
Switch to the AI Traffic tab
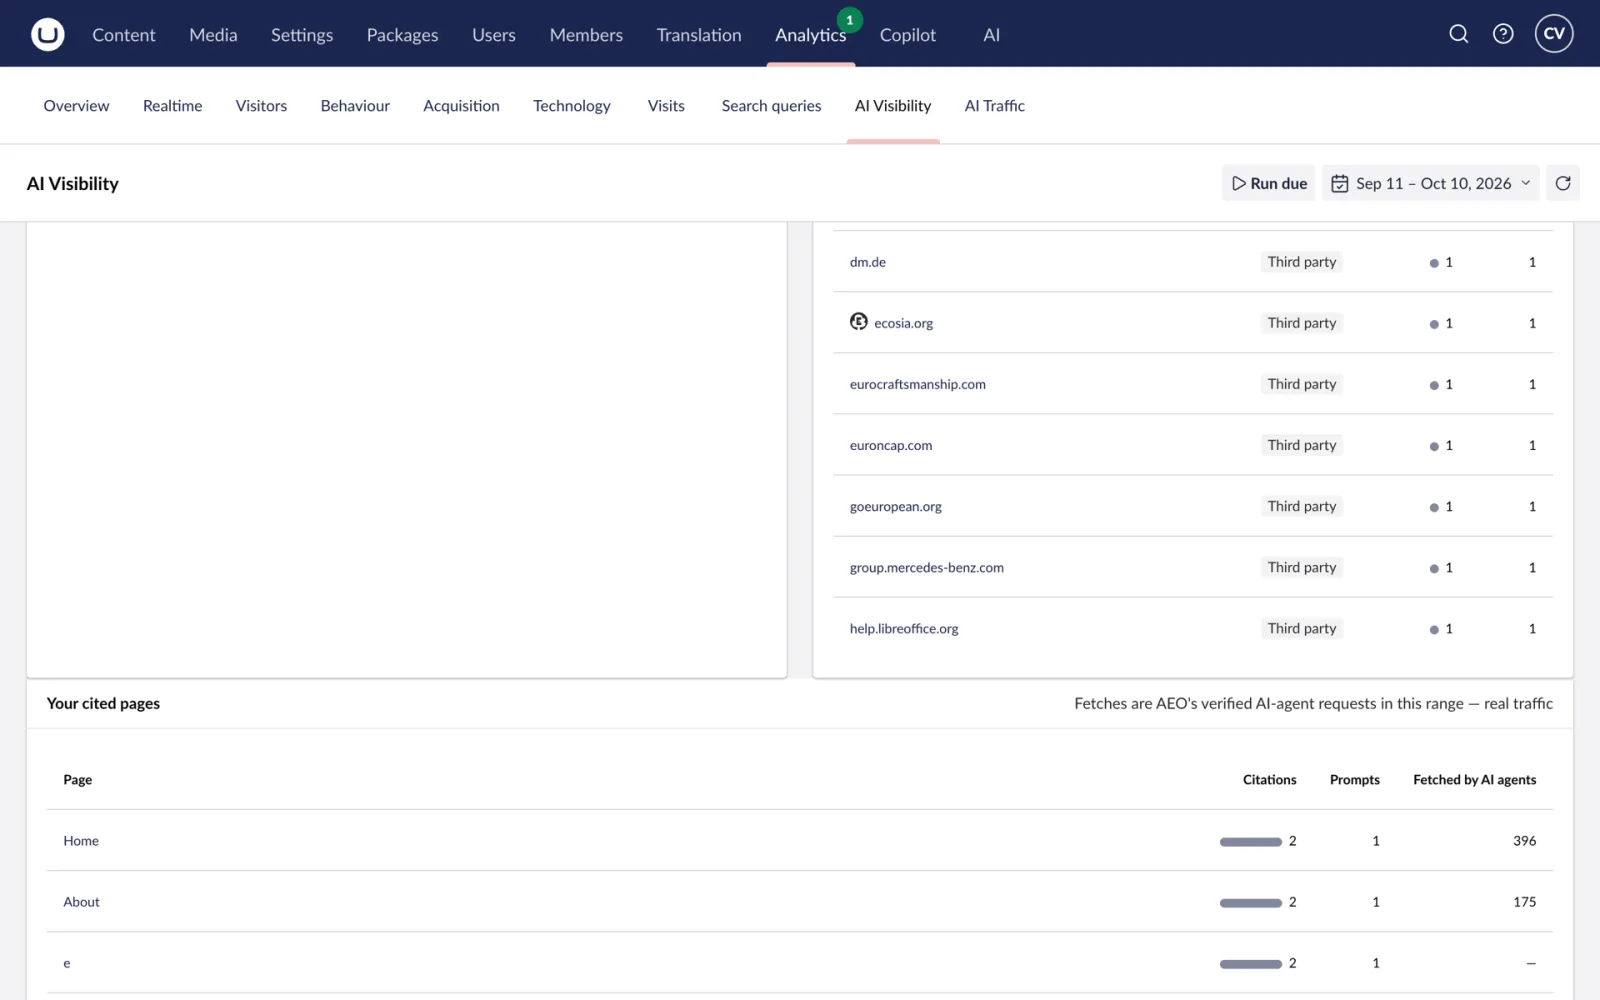pos(994,106)
